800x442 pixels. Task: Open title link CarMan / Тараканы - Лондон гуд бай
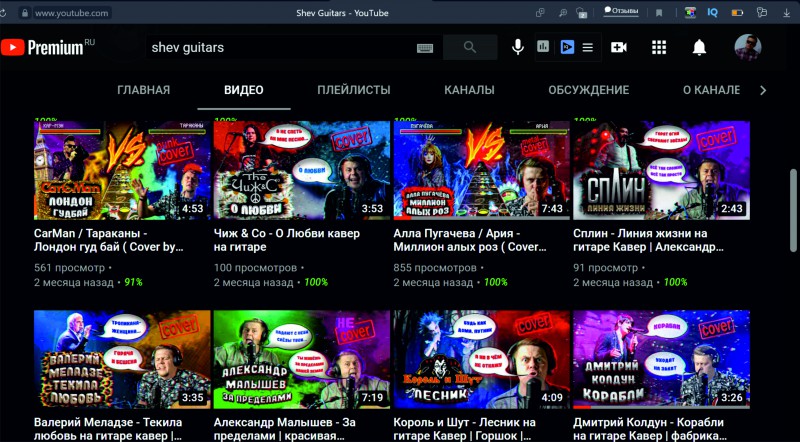(x=109, y=240)
